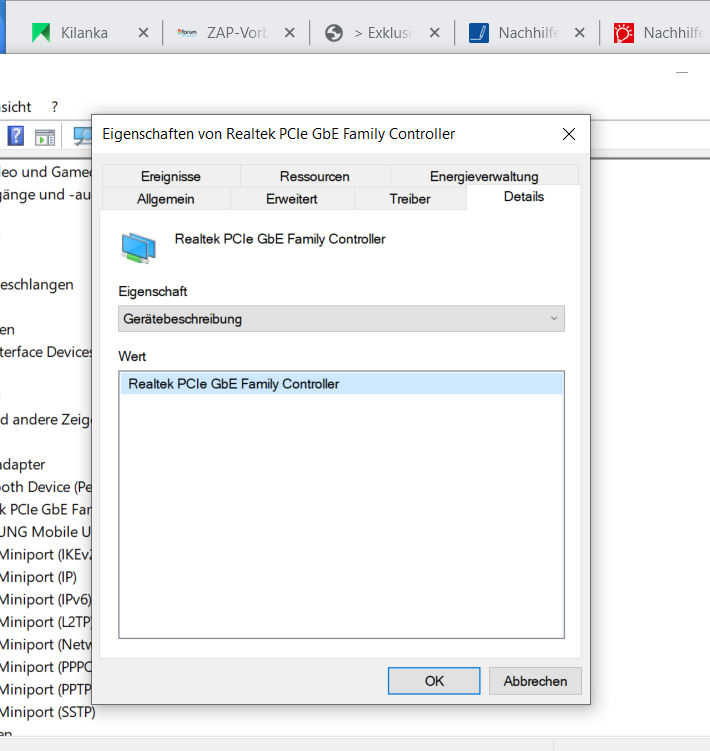Select Miniport (IP) in device tree
The image size is (710, 751).
click(x=38, y=577)
